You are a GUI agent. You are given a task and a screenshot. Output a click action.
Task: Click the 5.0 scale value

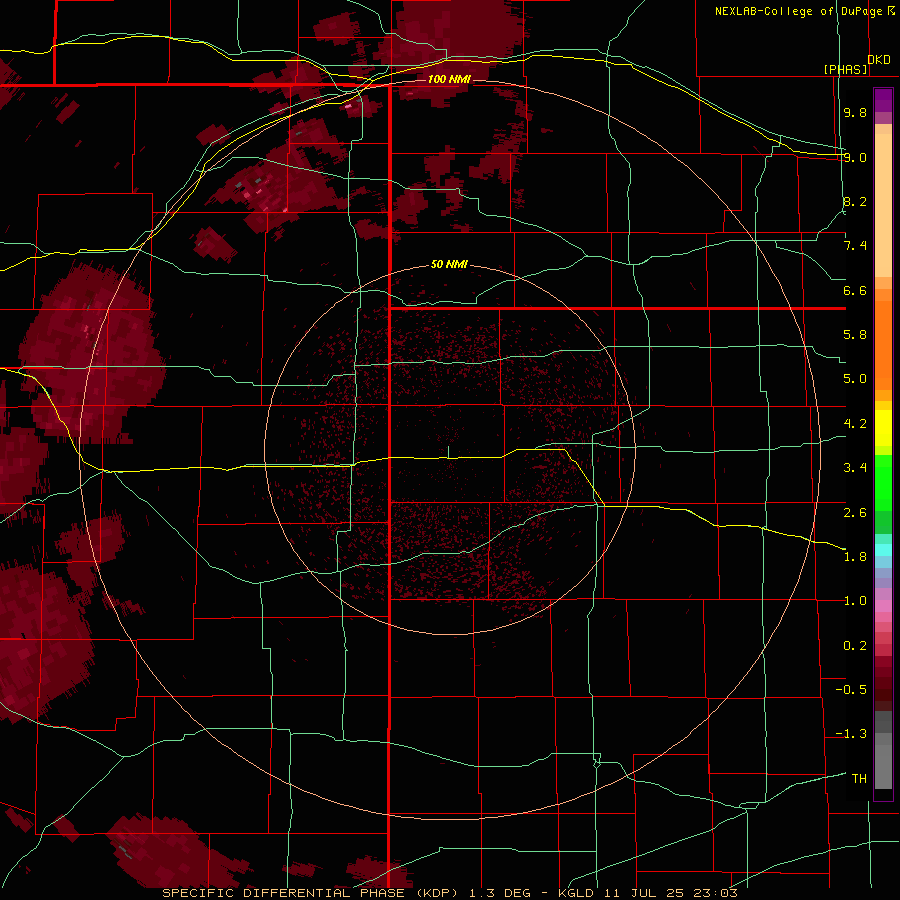click(855, 379)
